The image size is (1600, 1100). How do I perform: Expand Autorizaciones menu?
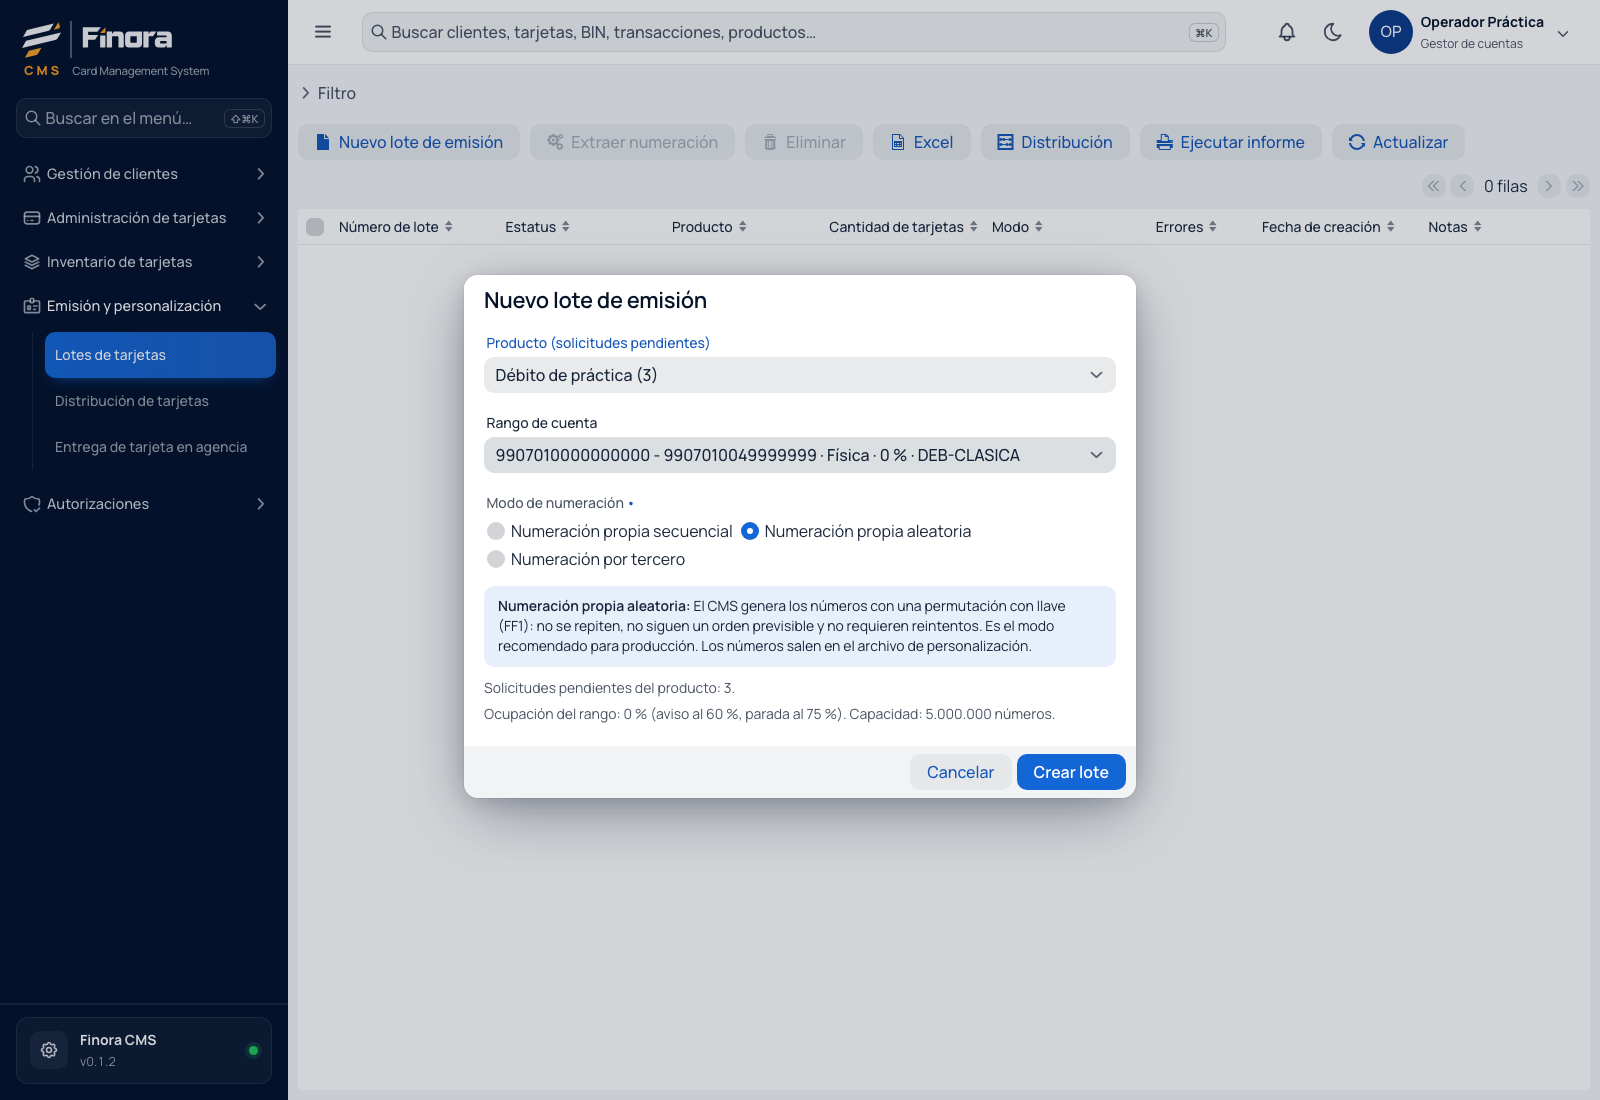pos(144,504)
